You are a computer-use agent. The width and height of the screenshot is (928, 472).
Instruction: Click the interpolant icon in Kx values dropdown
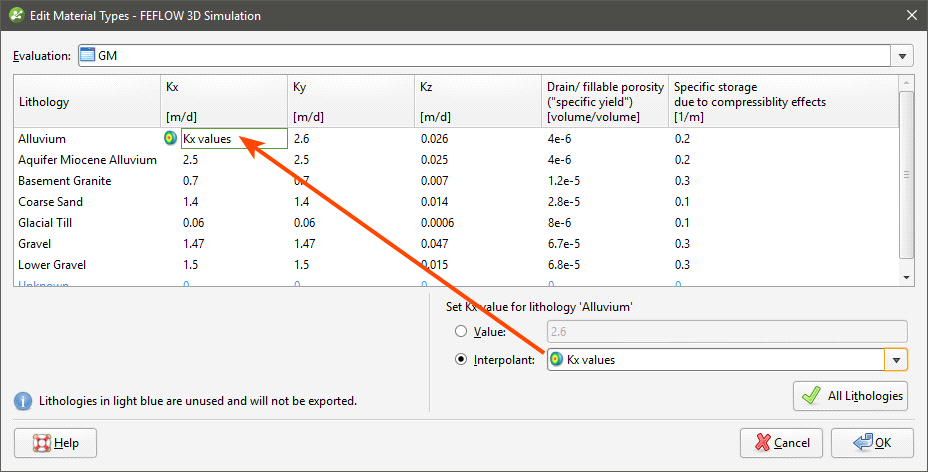point(556,360)
